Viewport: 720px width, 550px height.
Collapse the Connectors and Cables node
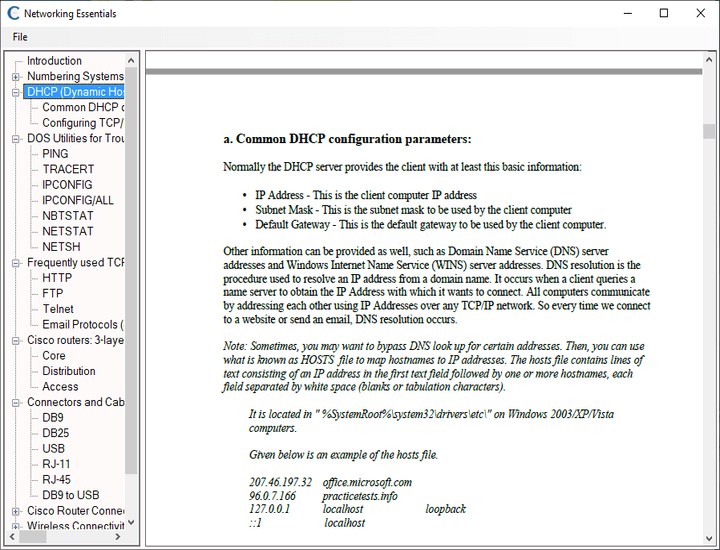pos(16,403)
